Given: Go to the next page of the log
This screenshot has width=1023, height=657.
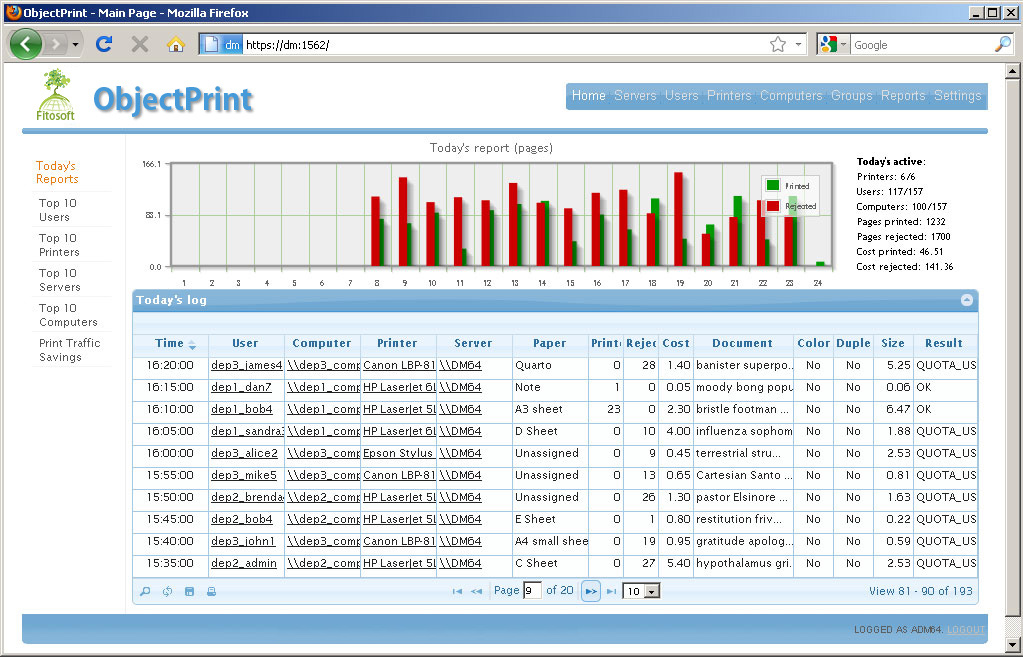Looking at the screenshot, I should tap(590, 591).
